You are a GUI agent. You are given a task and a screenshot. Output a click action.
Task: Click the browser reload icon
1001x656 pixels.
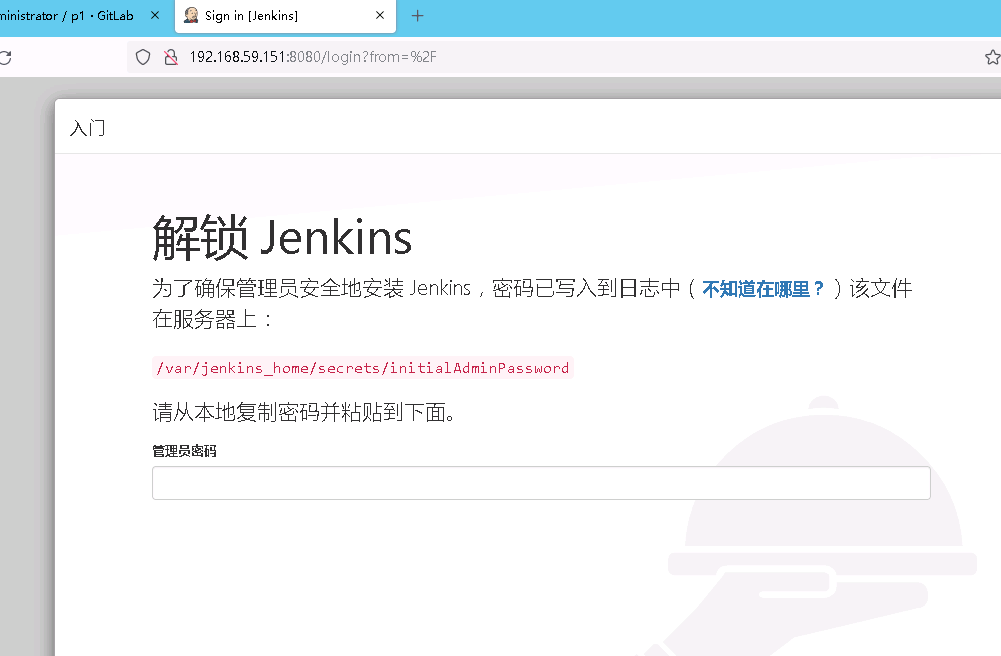(5, 57)
